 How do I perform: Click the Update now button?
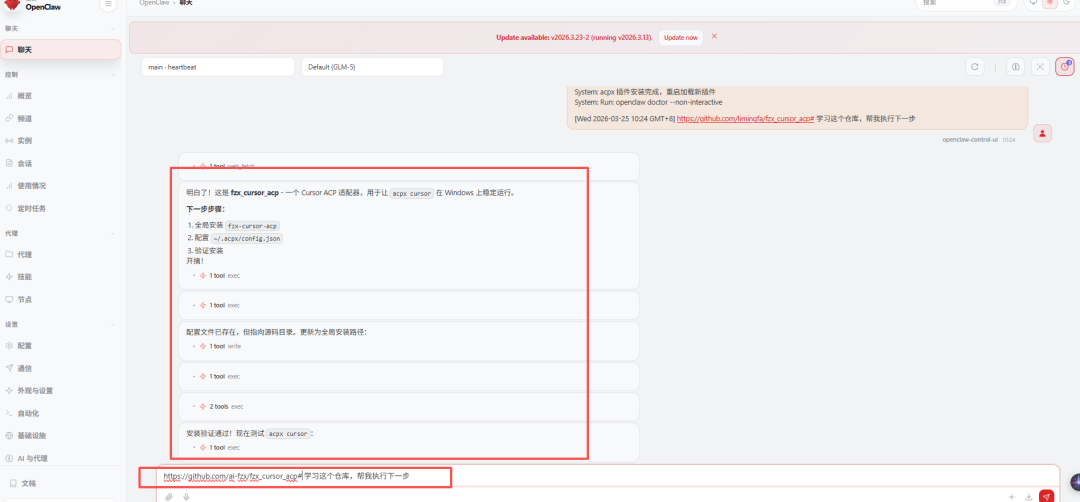point(681,37)
